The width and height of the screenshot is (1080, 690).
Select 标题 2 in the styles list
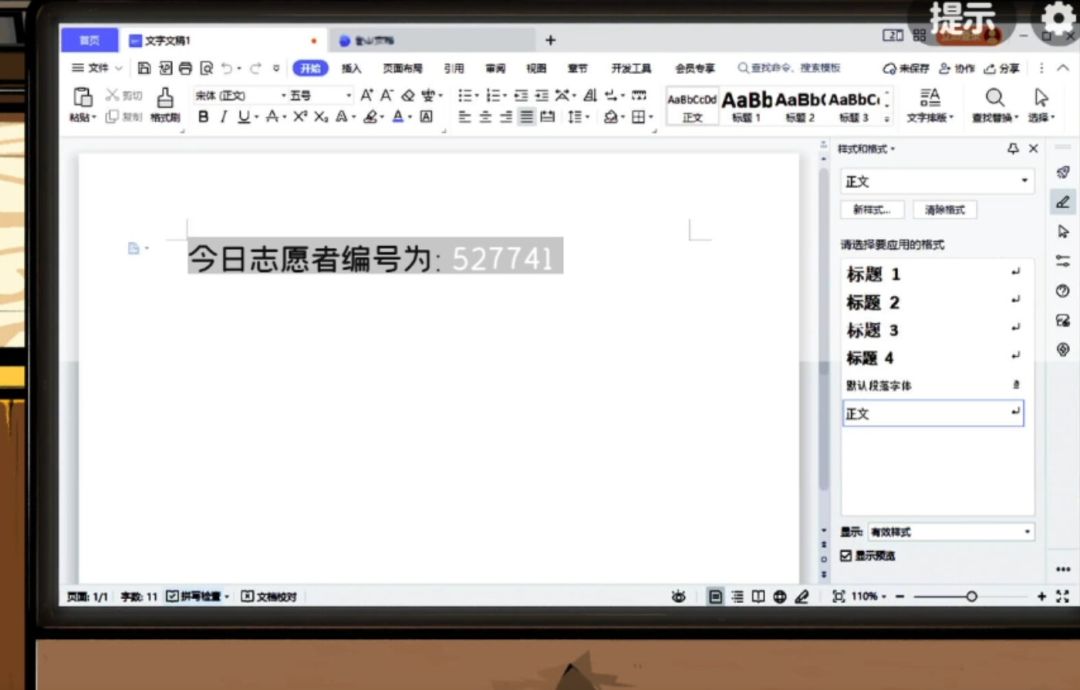tap(873, 302)
